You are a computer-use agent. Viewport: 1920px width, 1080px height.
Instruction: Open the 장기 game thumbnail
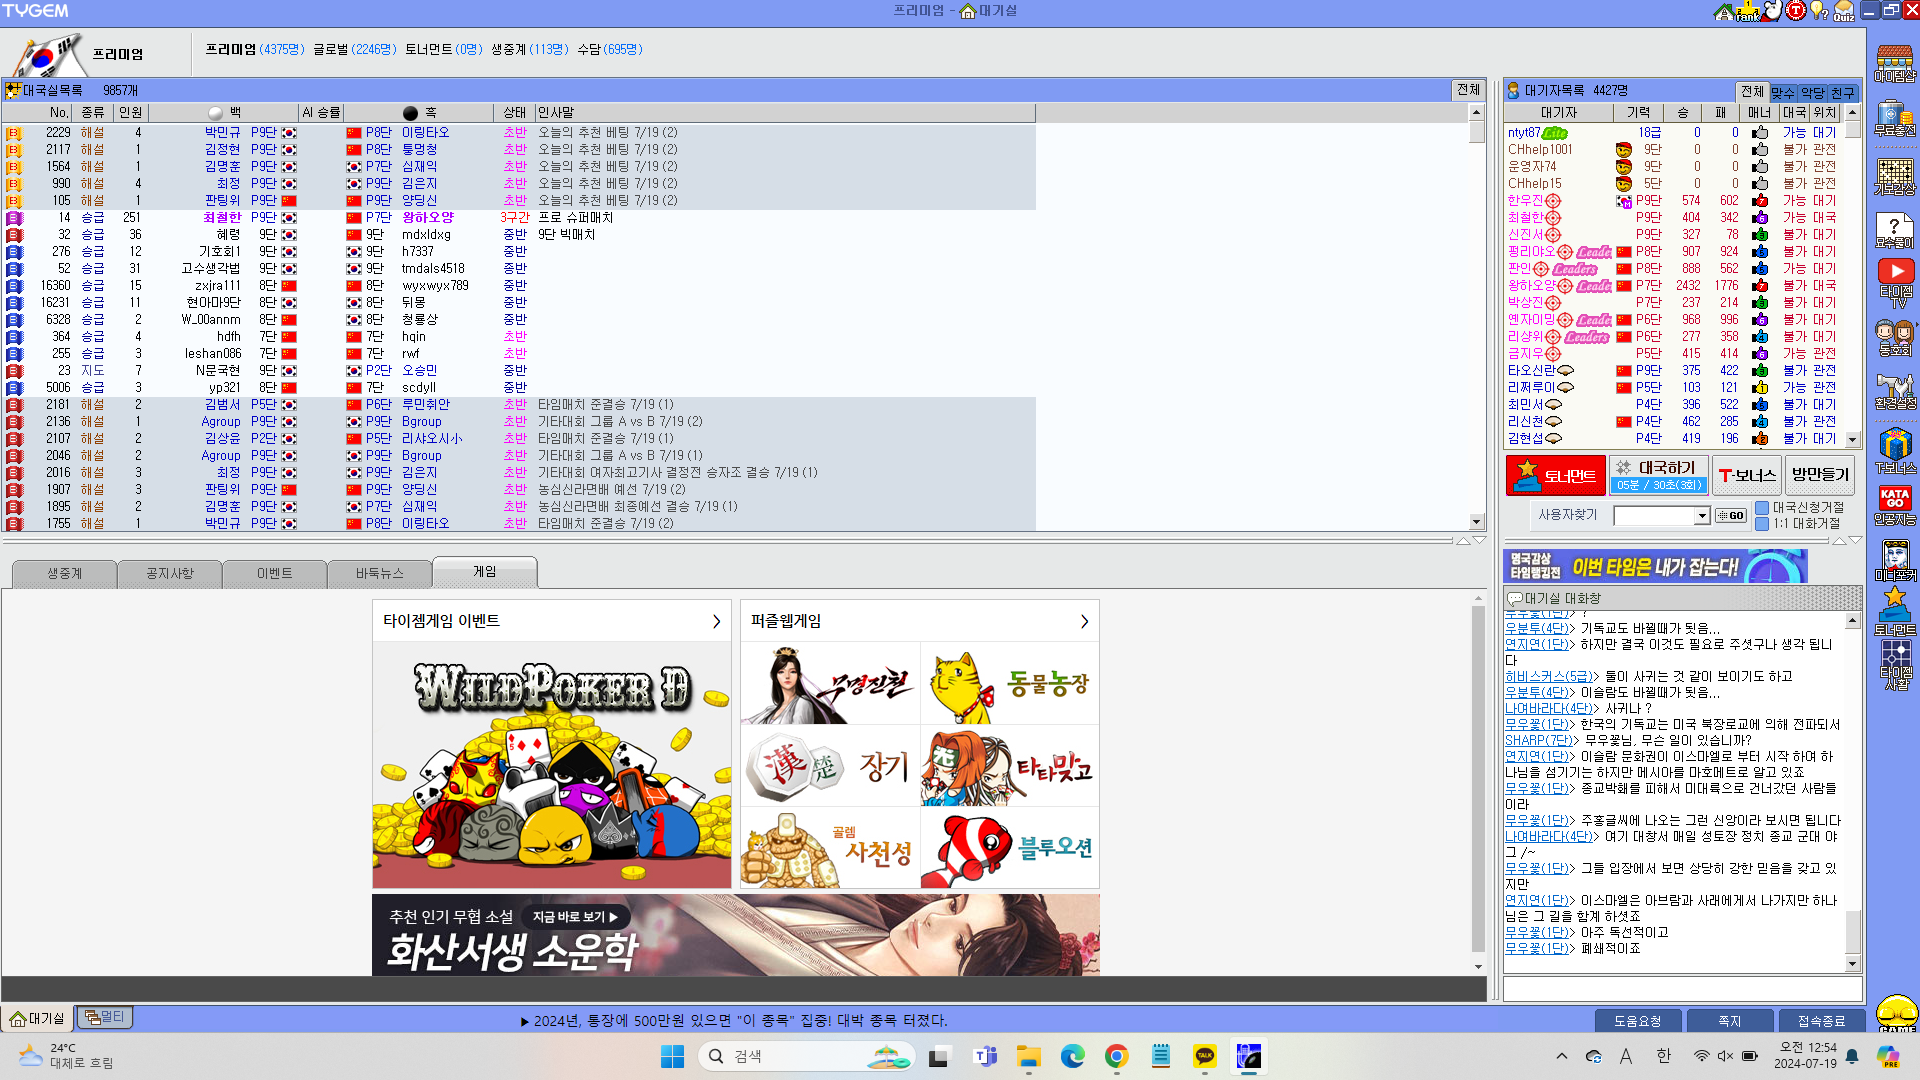coord(830,766)
